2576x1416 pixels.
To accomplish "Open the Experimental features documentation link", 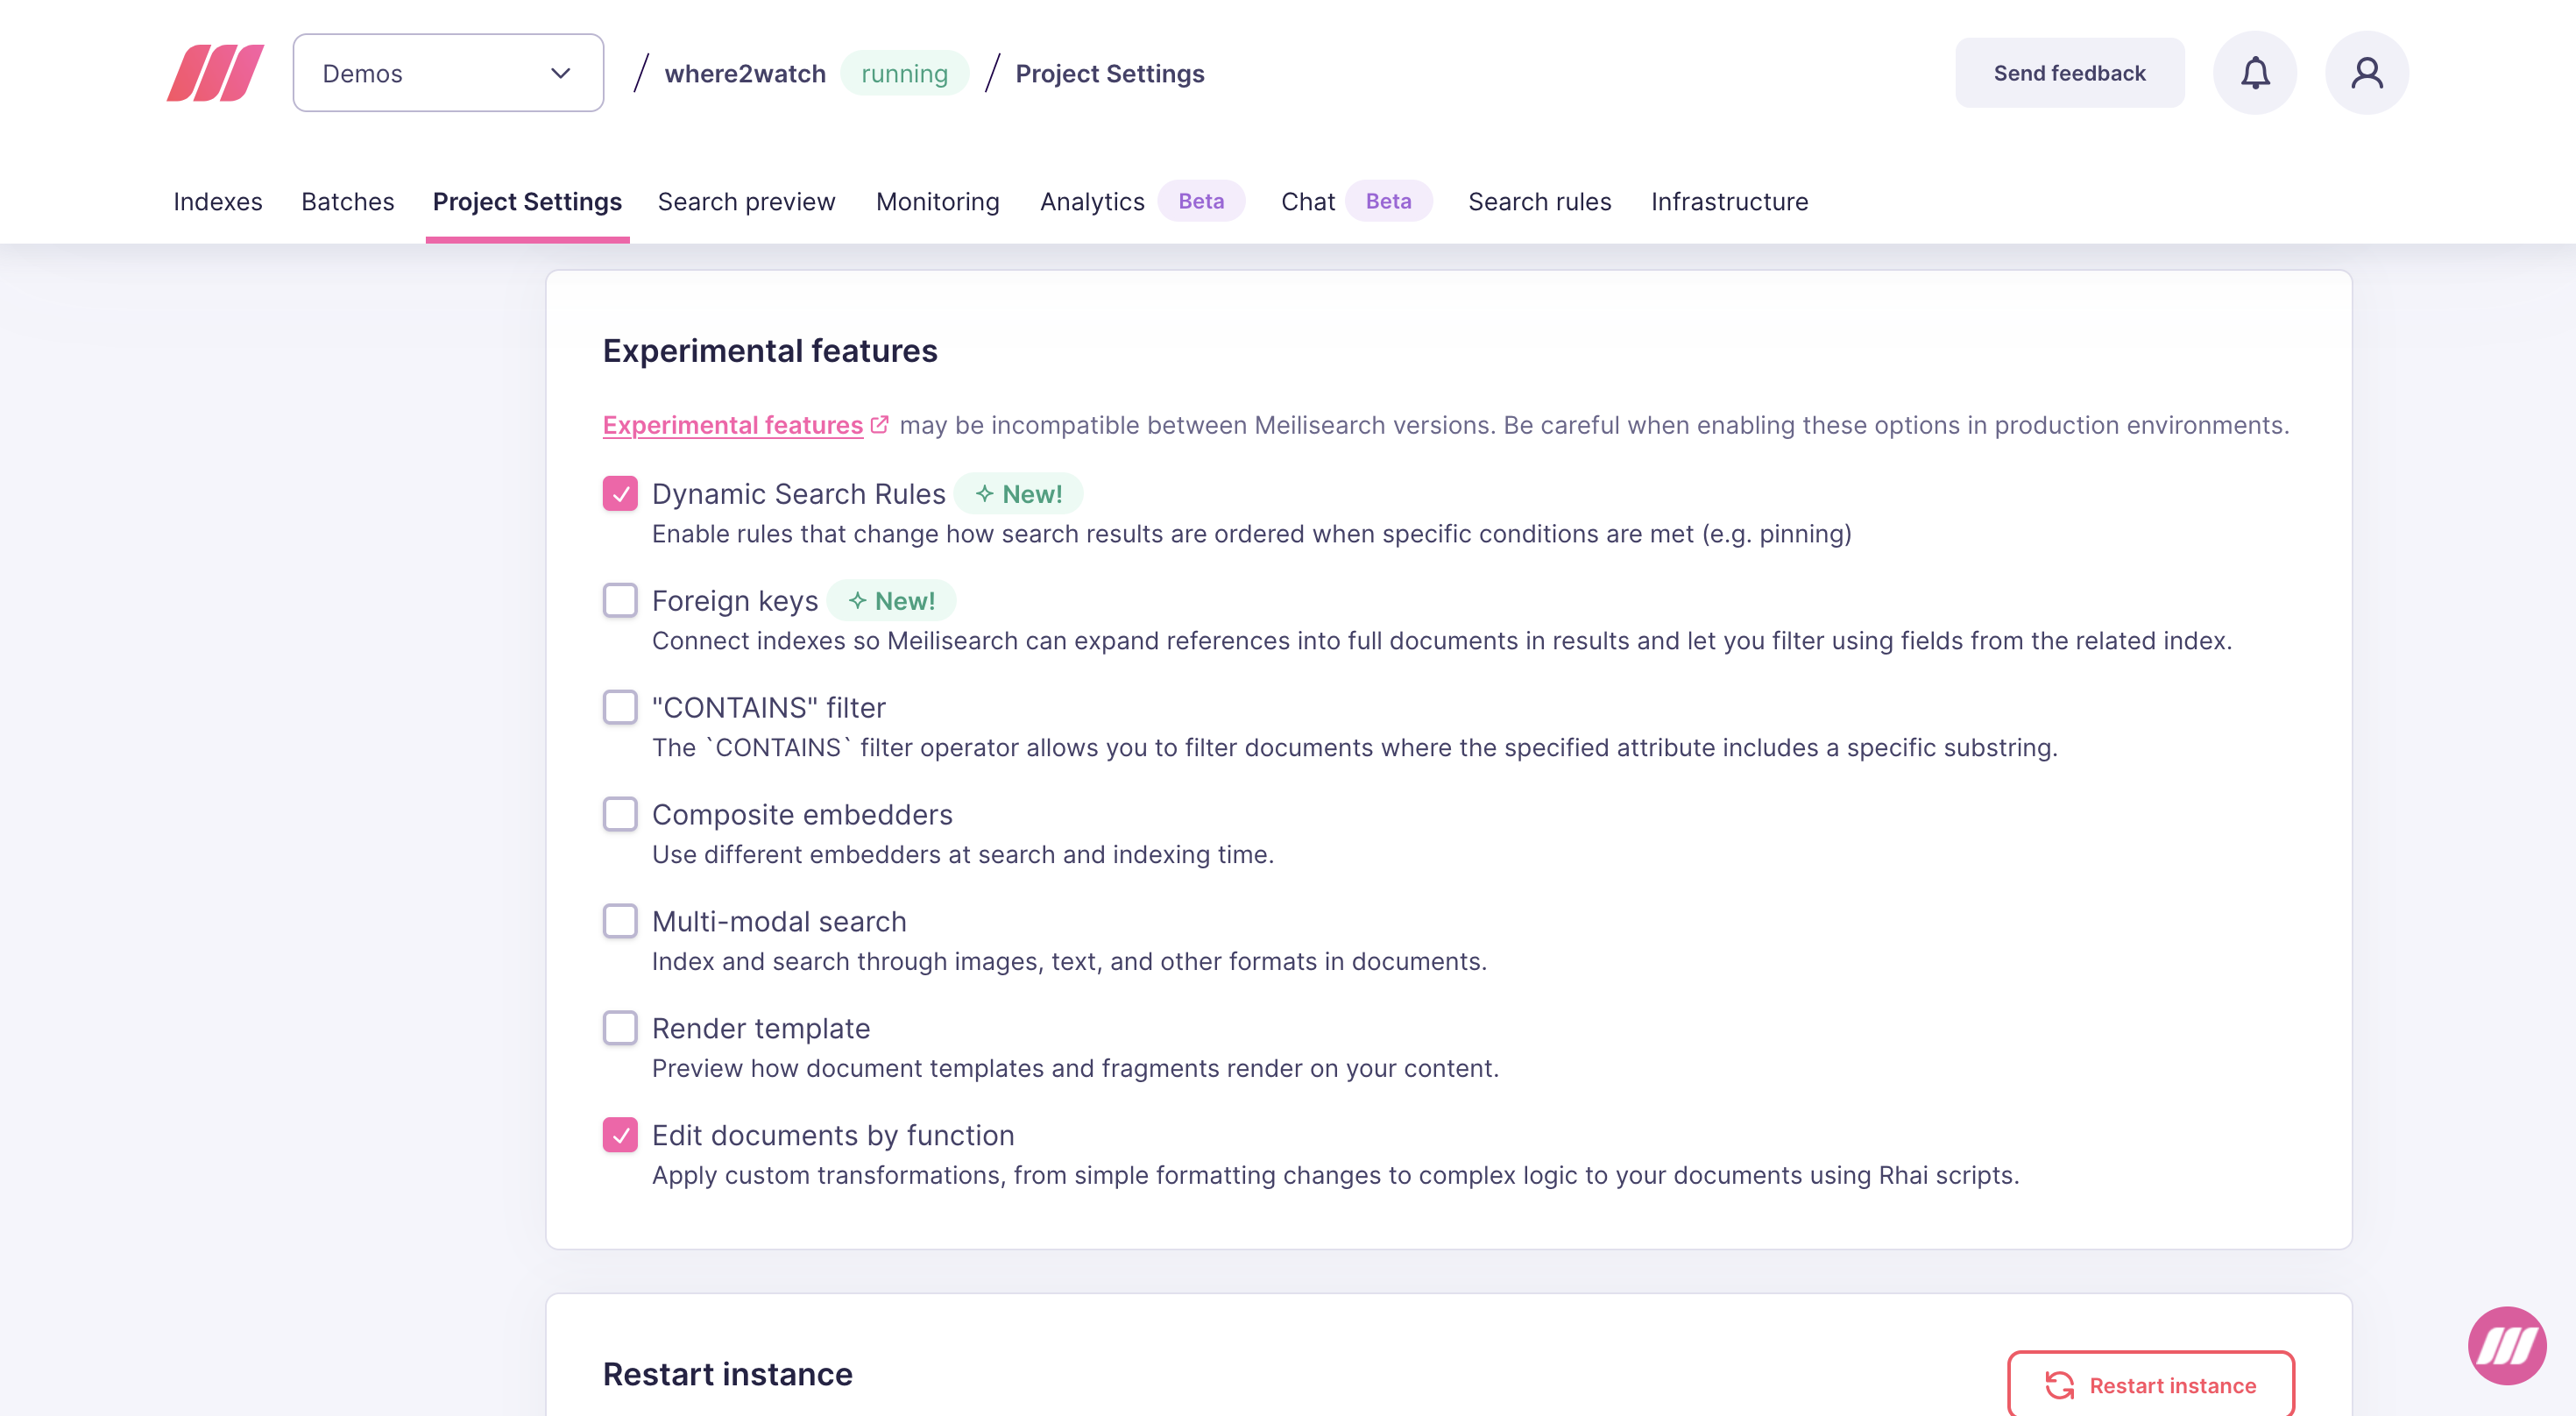I will 732,425.
